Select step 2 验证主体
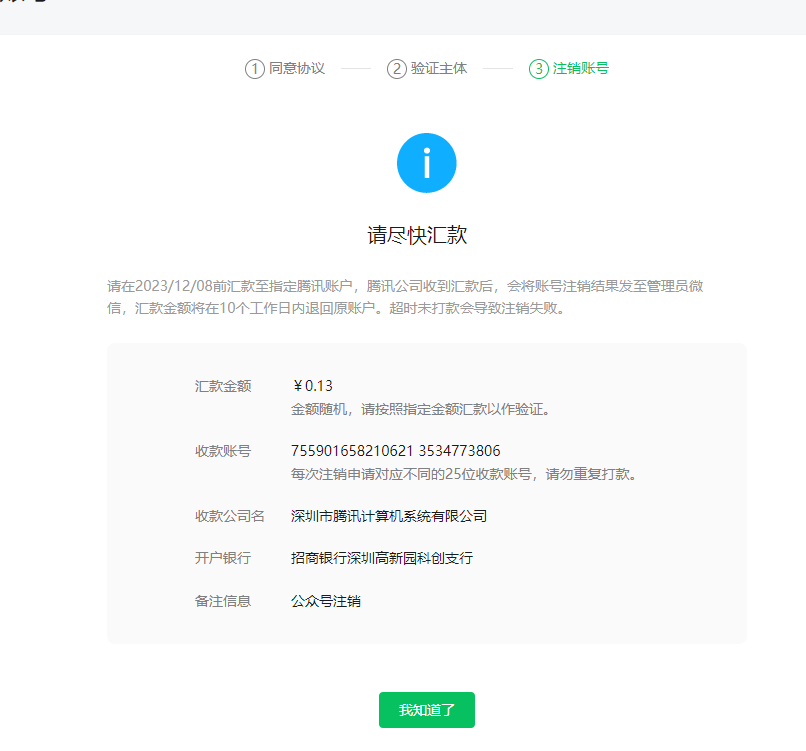The width and height of the screenshot is (806, 751). [427, 68]
